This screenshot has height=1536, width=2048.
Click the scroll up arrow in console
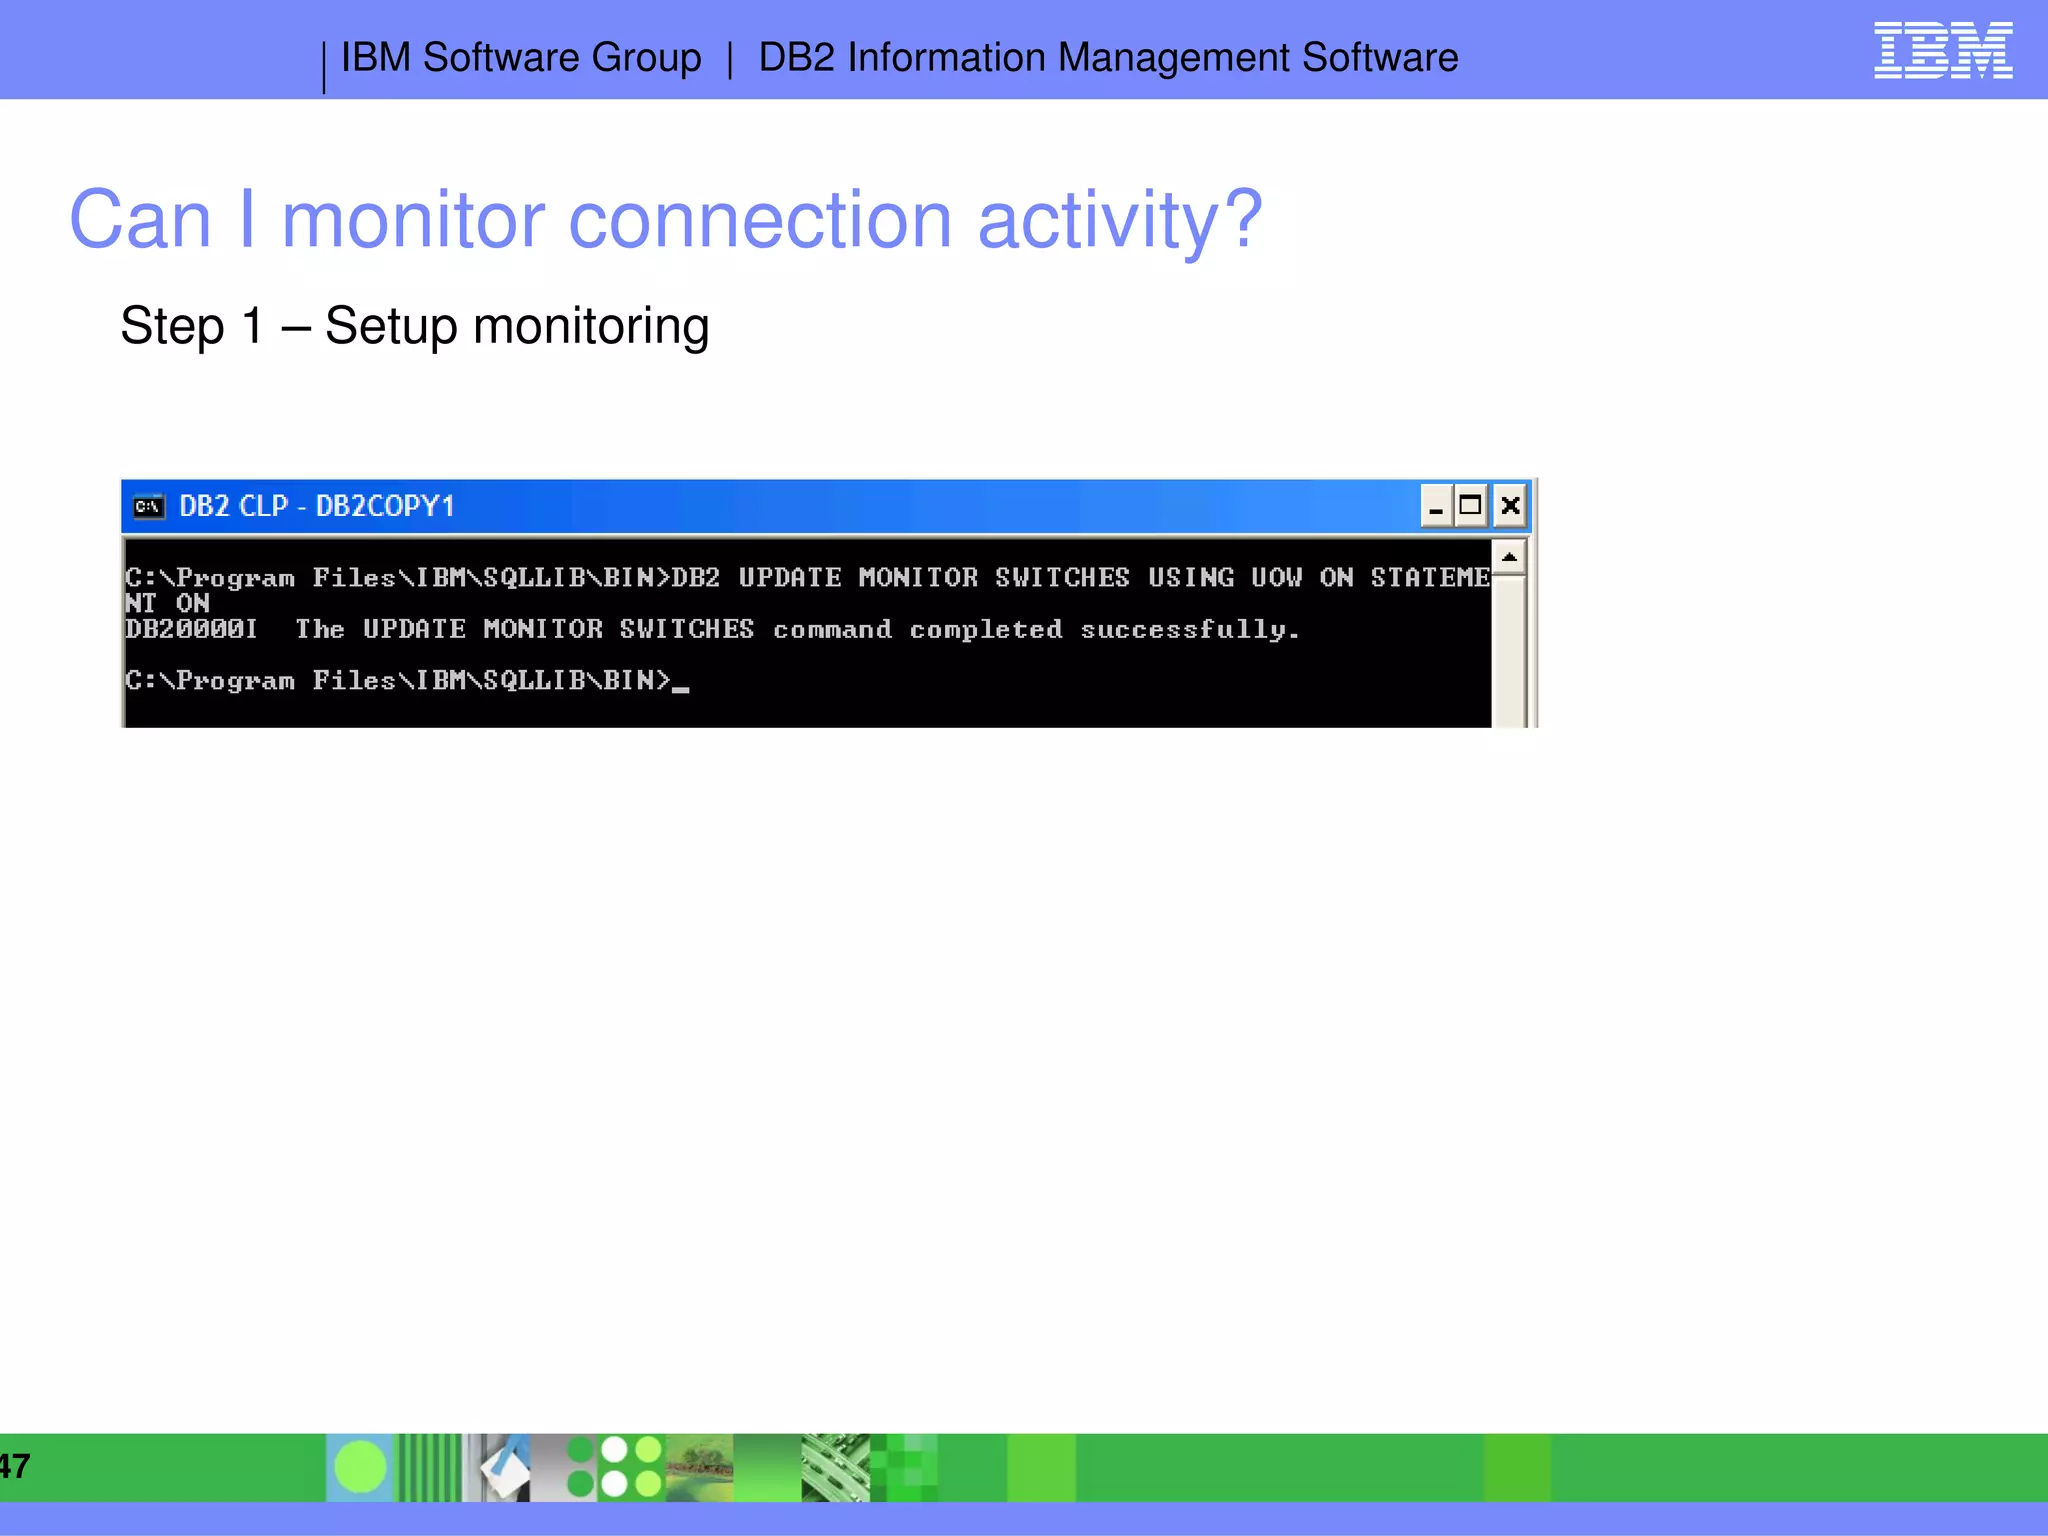[1509, 557]
